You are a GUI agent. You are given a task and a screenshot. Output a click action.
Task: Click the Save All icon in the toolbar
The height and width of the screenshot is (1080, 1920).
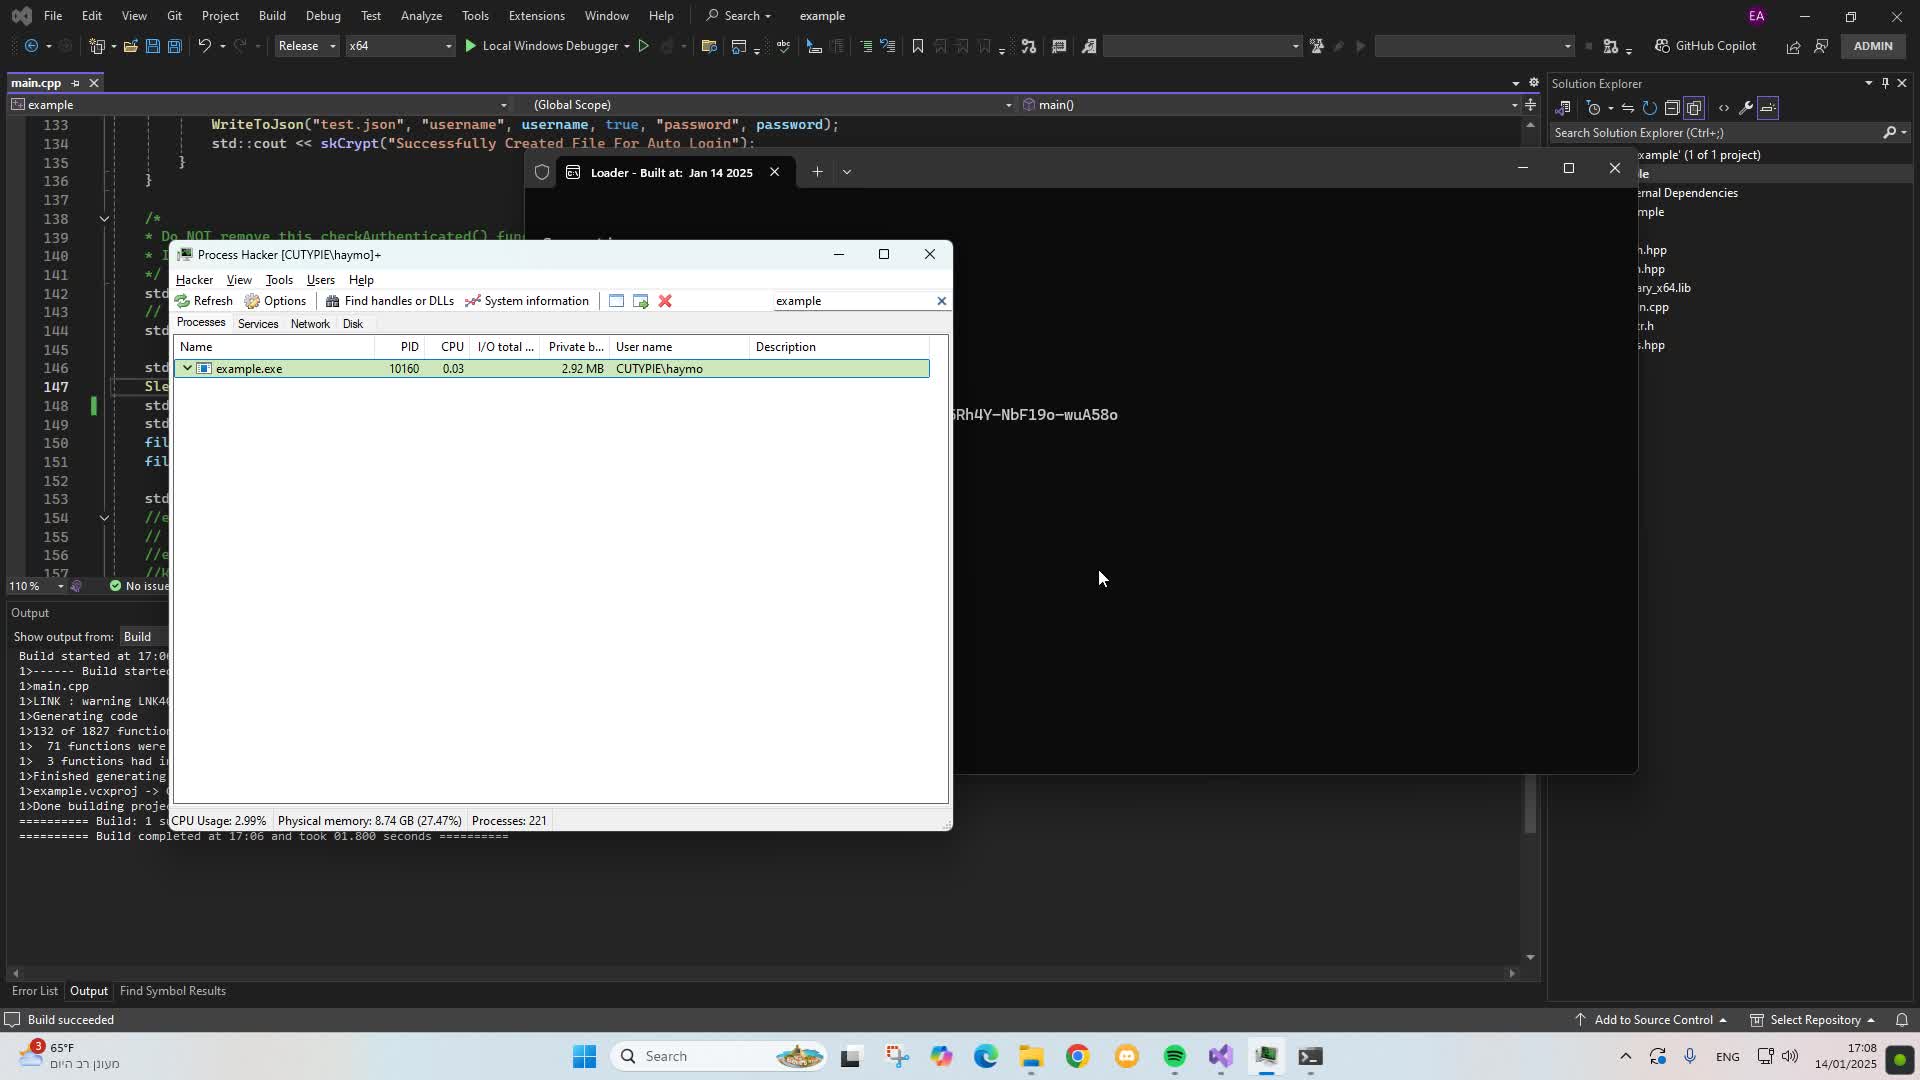tap(174, 46)
